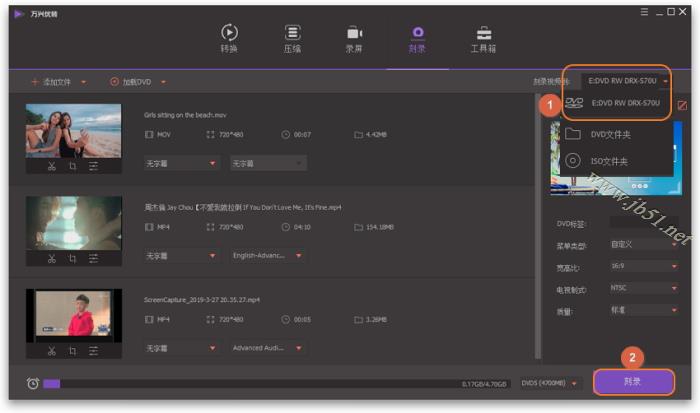
Task: Open the 工具箱 (Toolbox) tab
Action: (x=483, y=39)
